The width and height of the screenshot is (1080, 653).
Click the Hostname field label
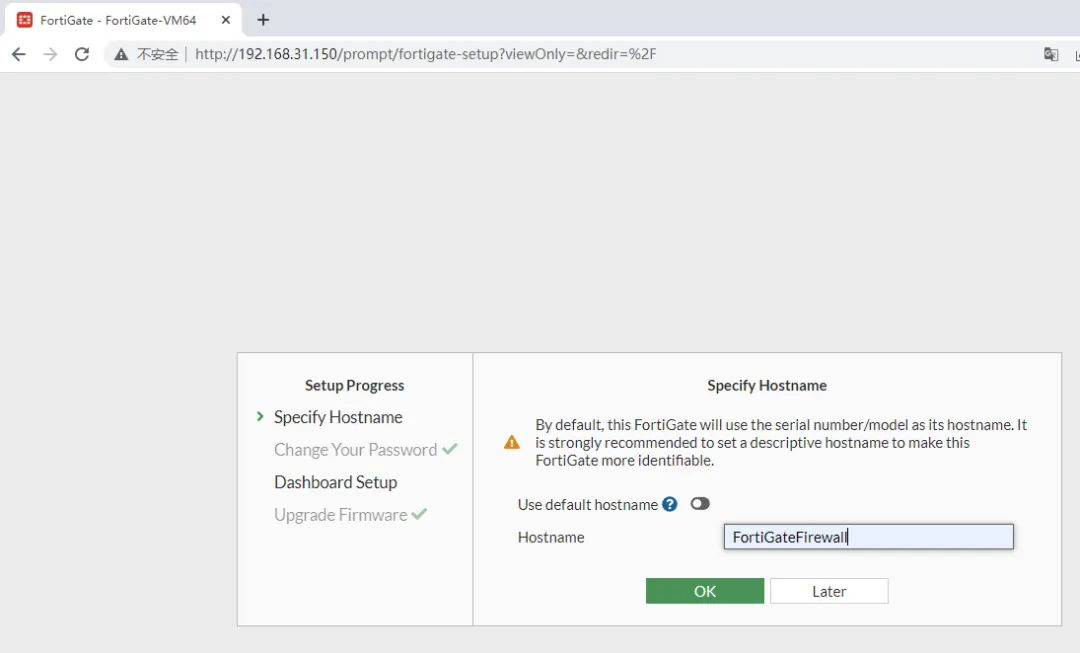(551, 537)
